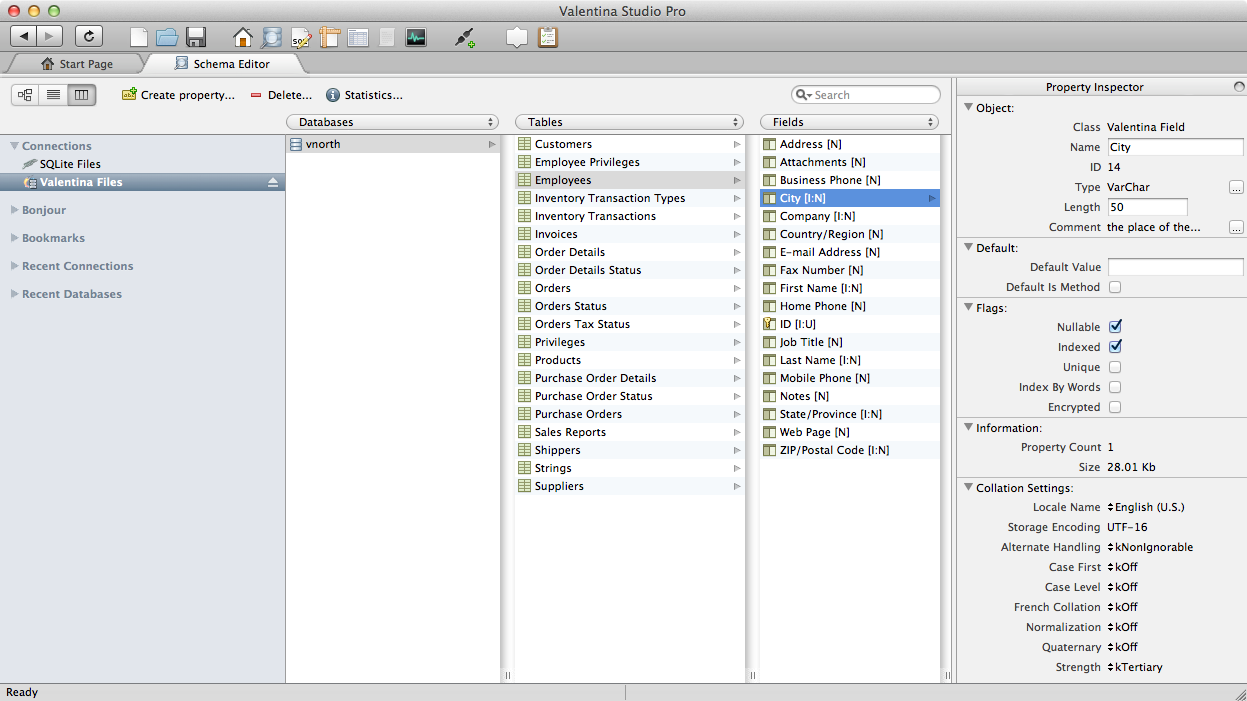Open the Strength kTertiary dropdown
Screen dimensions: 1247x701
click(x=1135, y=667)
